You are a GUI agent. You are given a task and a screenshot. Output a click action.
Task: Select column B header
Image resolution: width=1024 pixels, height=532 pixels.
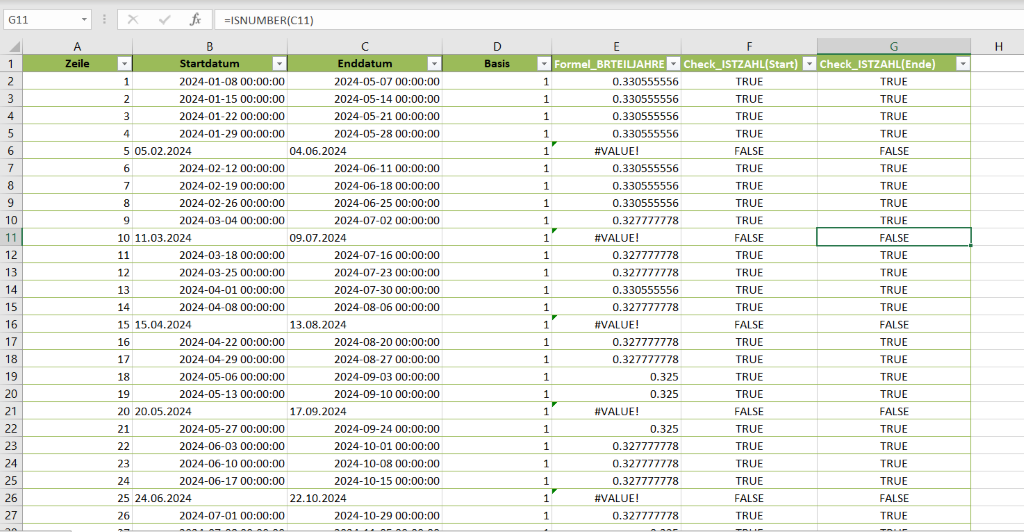(x=210, y=46)
